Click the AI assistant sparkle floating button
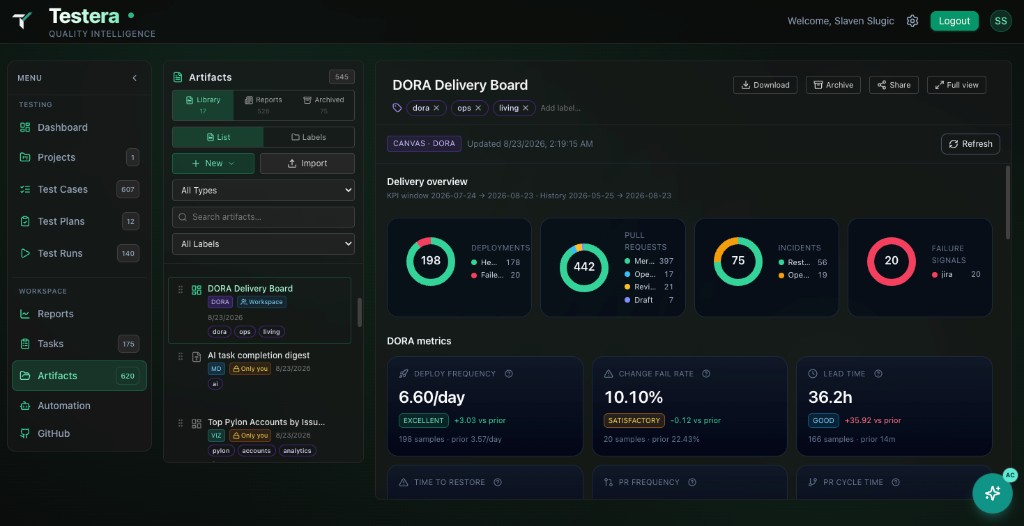 pyautogui.click(x=992, y=493)
